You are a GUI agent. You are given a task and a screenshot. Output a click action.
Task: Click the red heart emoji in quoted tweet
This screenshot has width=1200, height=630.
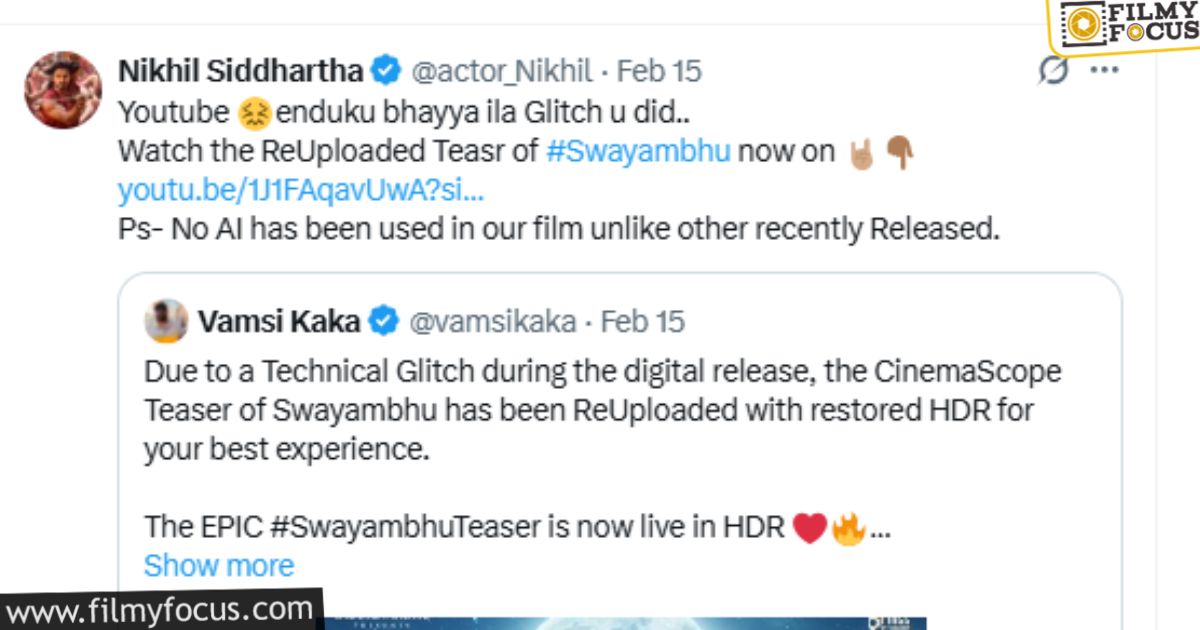click(809, 527)
